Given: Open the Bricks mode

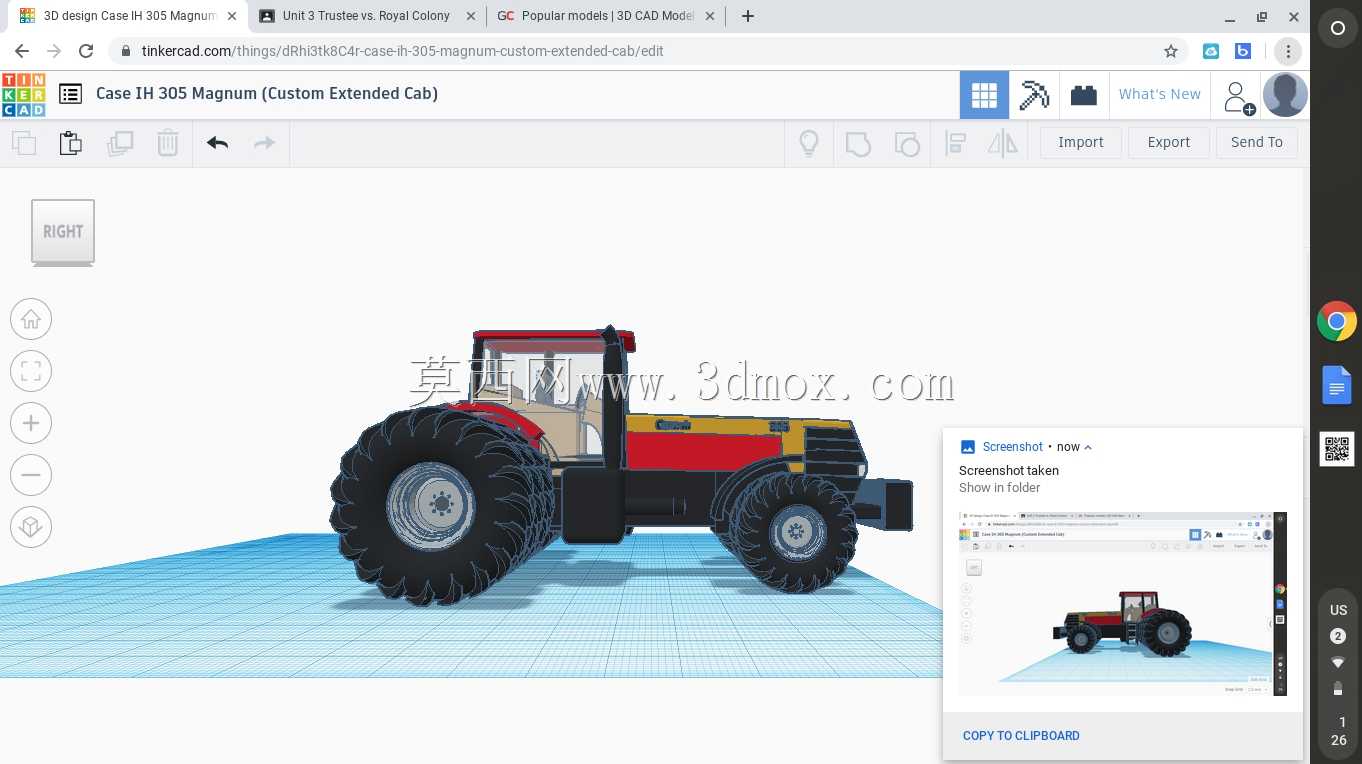Looking at the screenshot, I should tap(1083, 95).
